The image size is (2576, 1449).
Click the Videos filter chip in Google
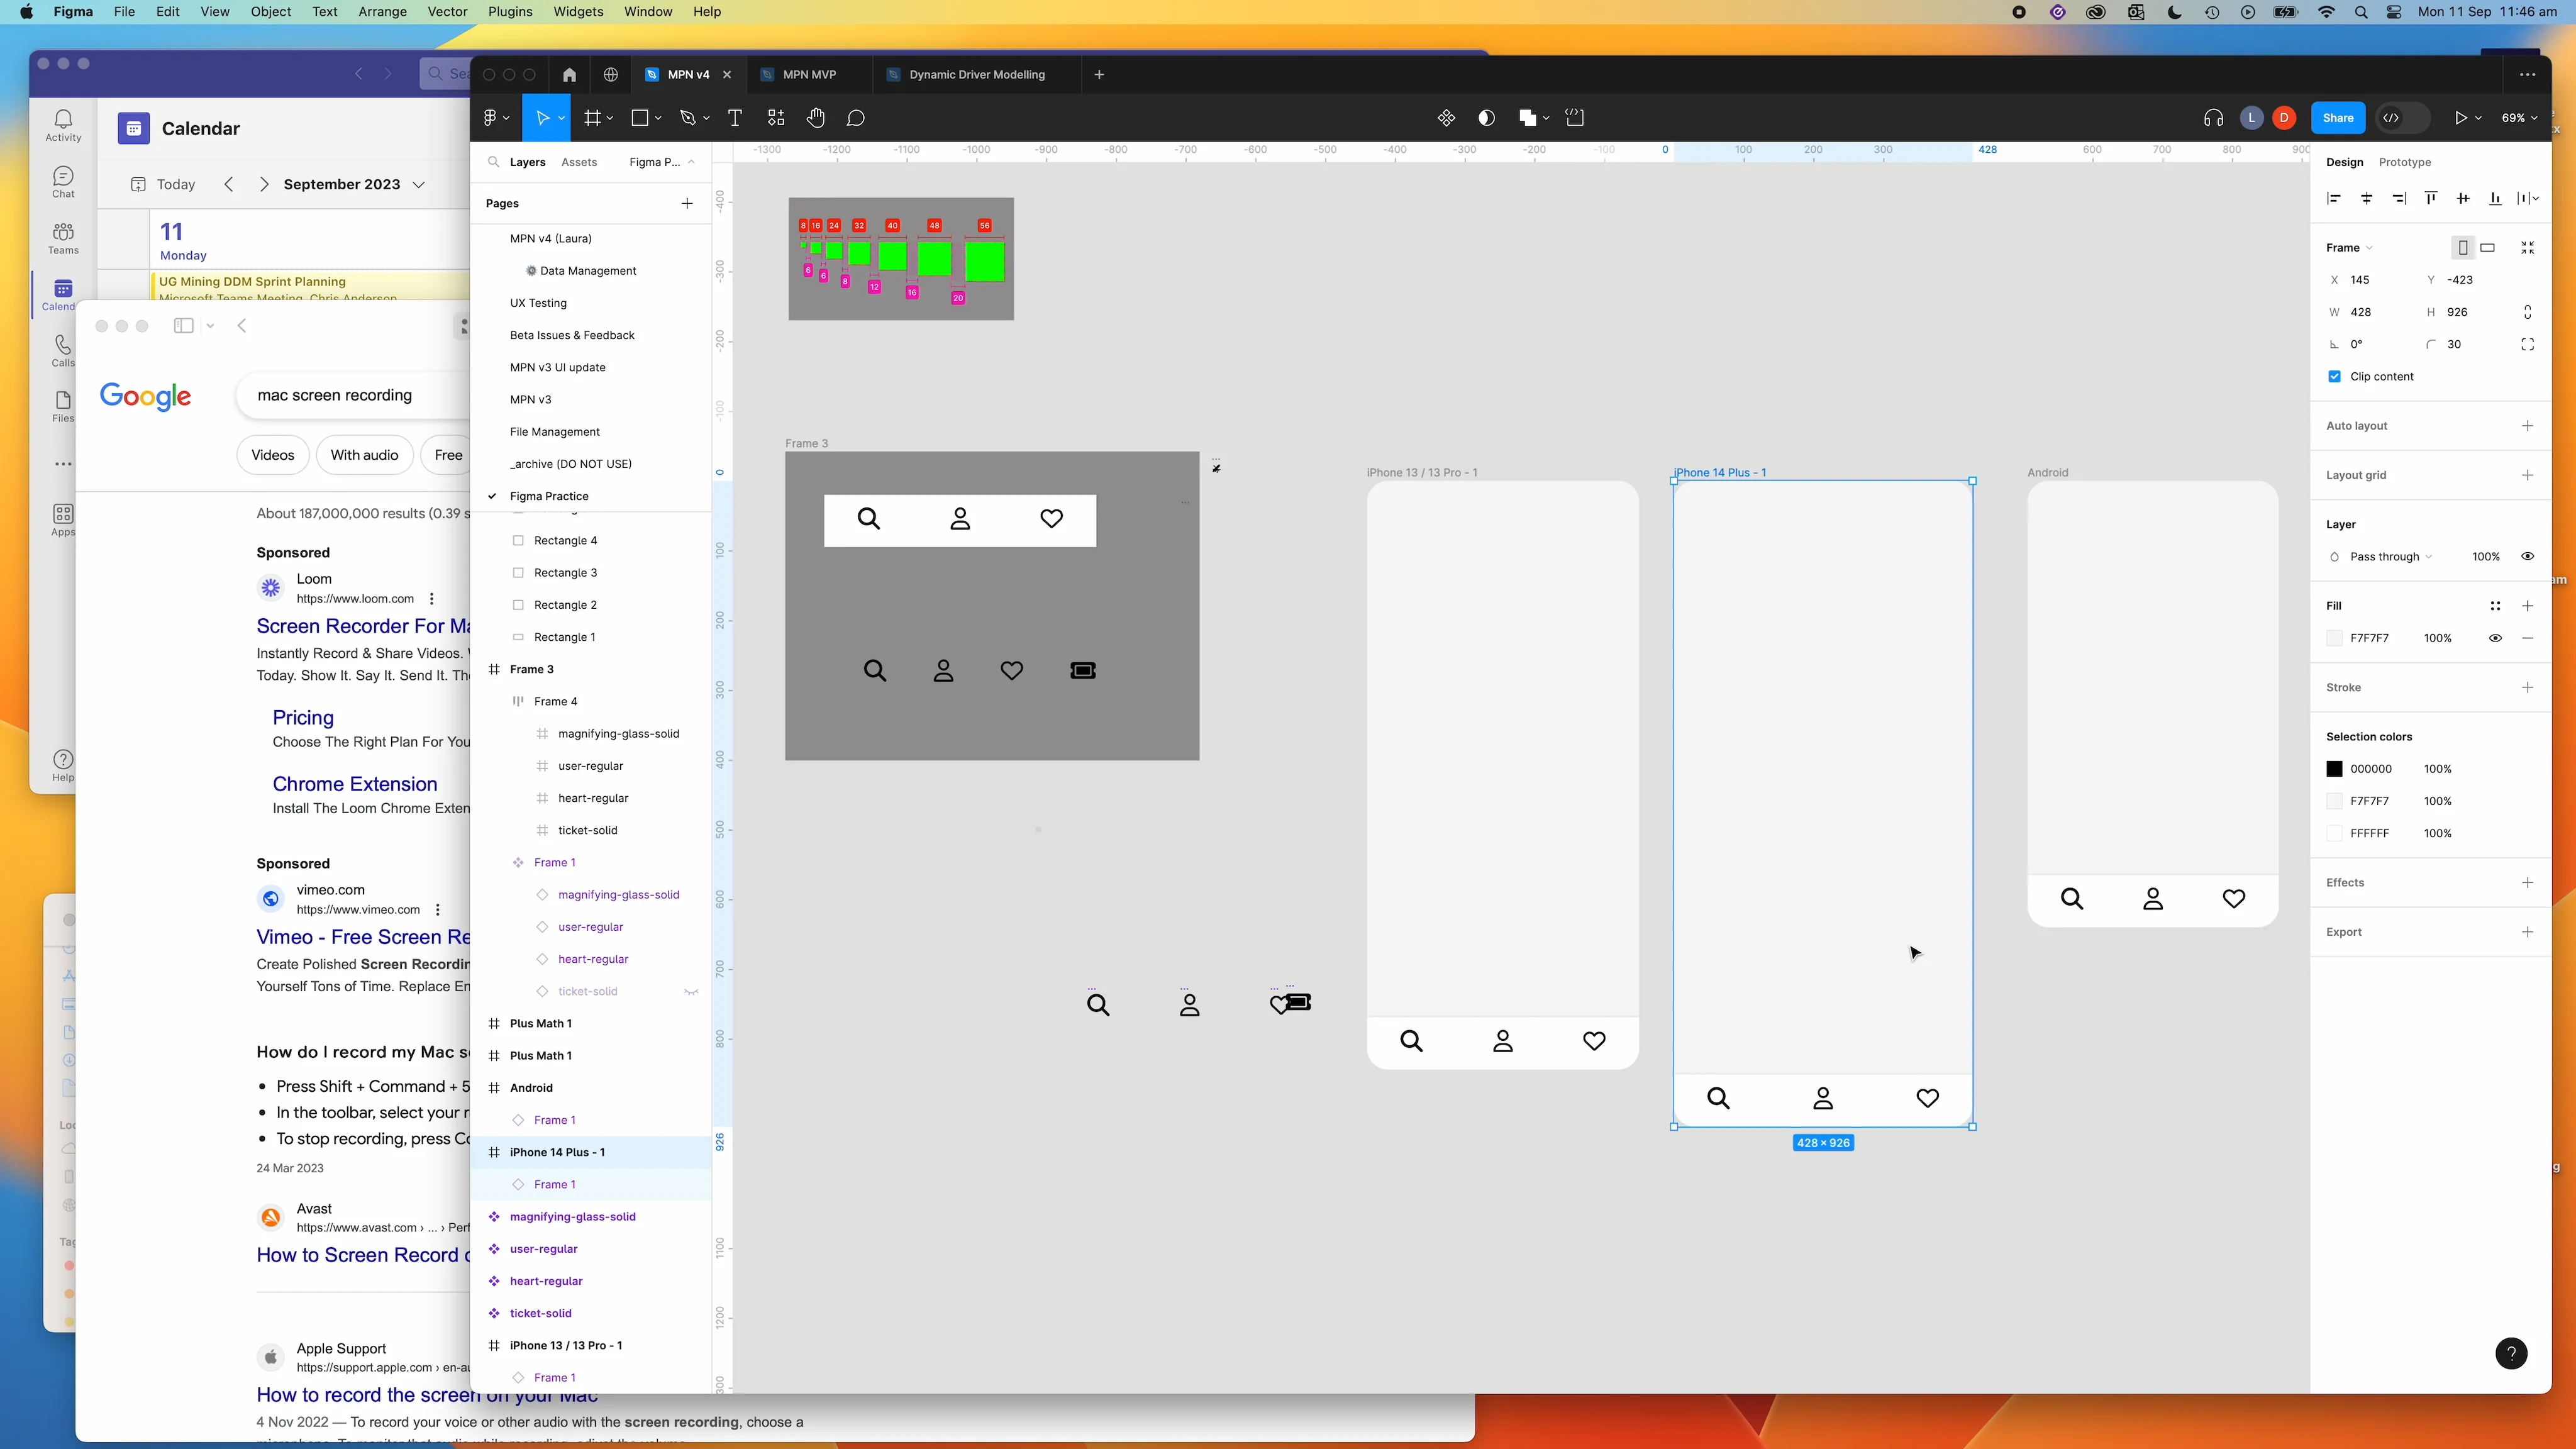pyautogui.click(x=272, y=455)
